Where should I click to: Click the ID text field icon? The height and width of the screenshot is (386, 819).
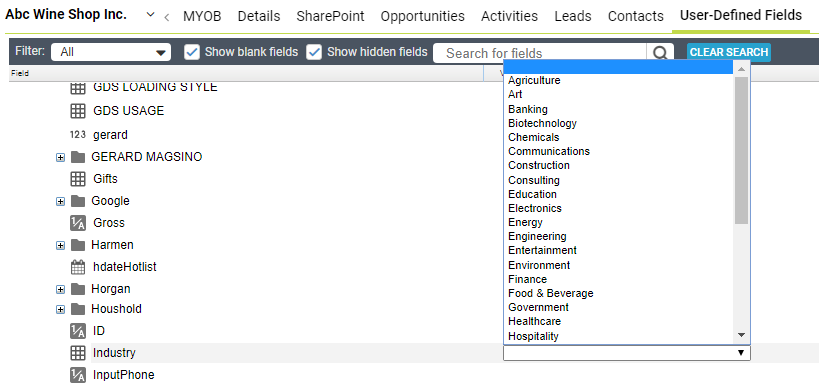tap(77, 331)
